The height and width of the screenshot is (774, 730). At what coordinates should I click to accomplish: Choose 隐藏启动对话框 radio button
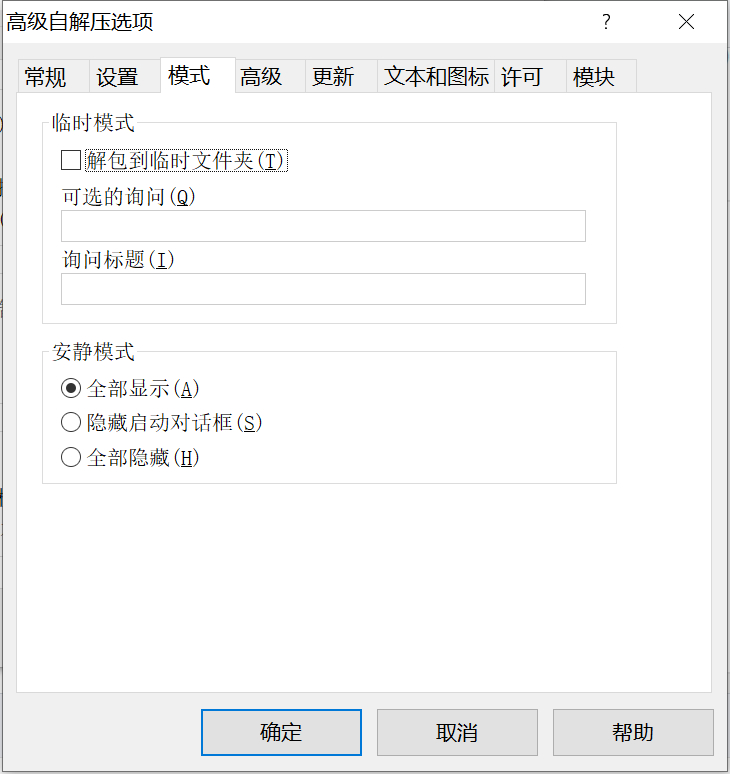pos(71,423)
